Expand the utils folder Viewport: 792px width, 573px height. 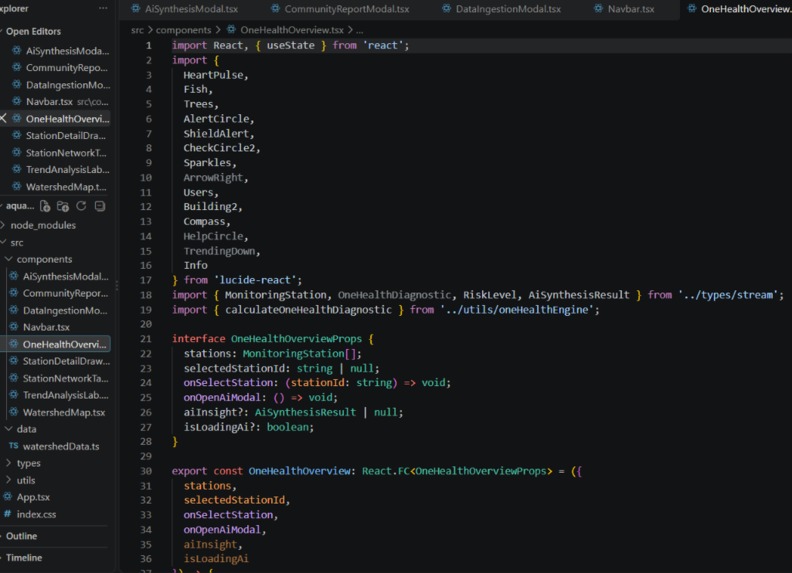click(26, 480)
